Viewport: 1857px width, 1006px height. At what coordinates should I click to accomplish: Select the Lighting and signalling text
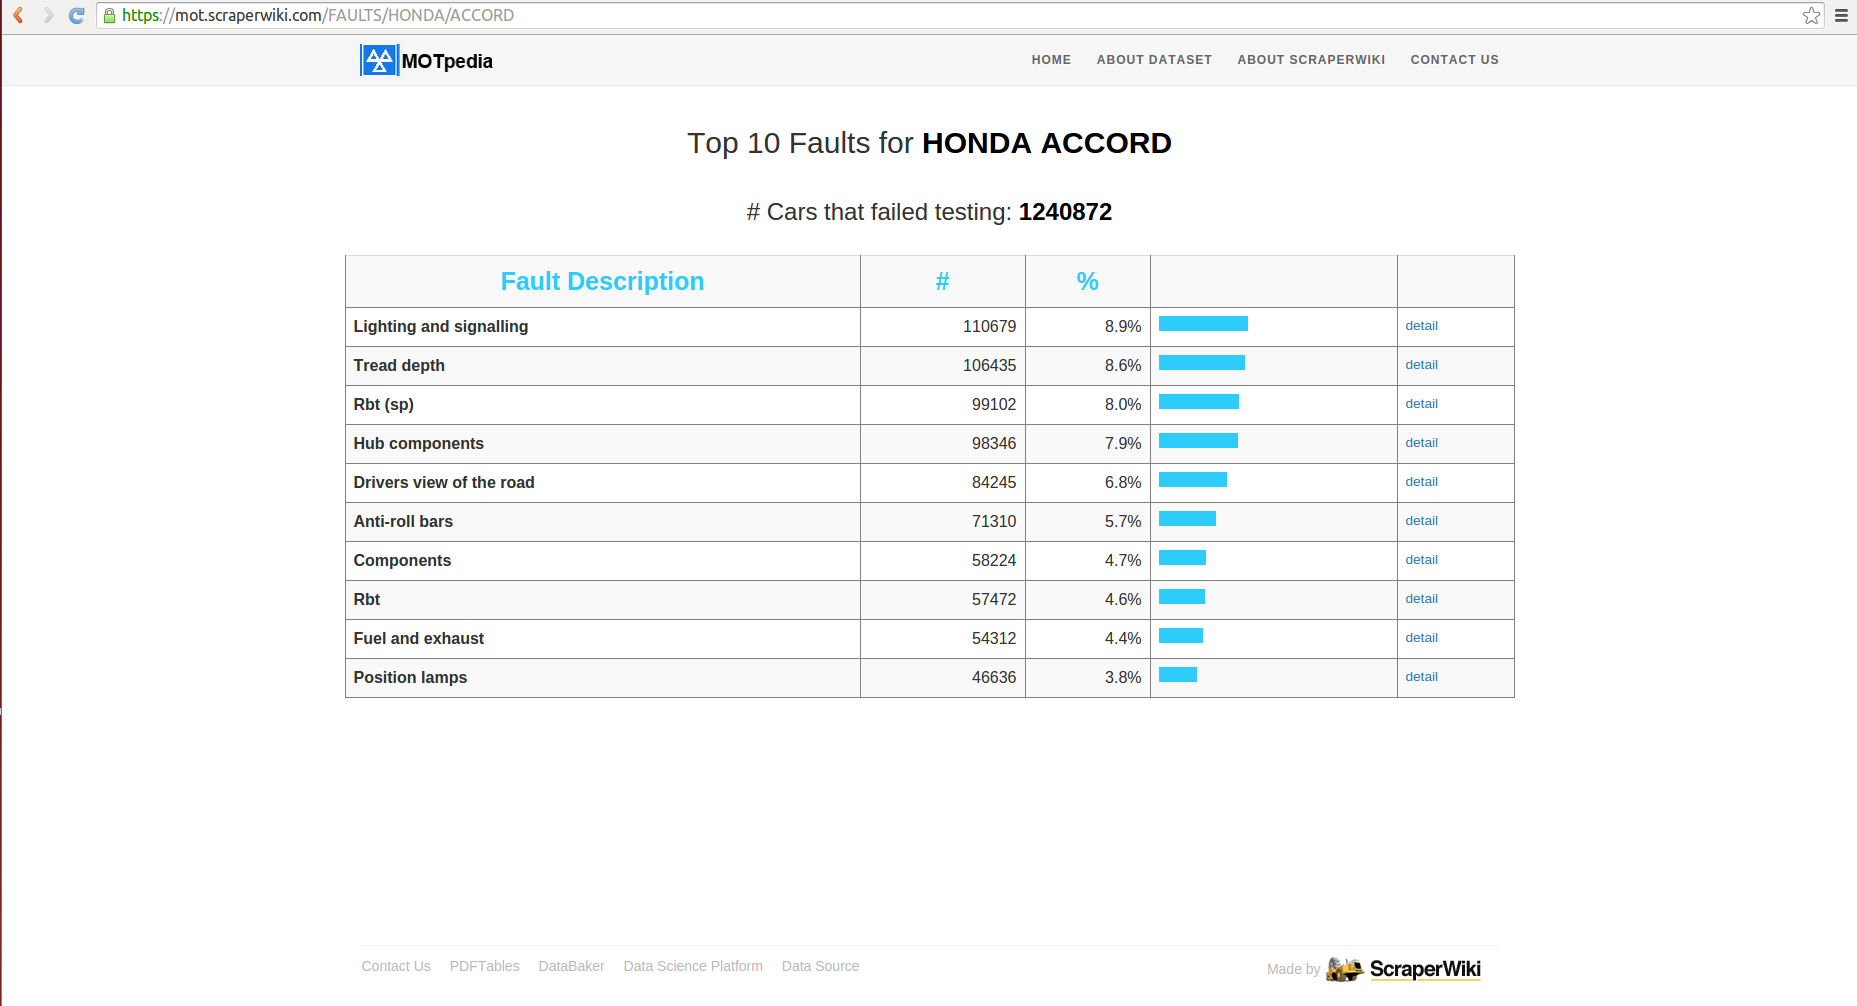pyautogui.click(x=441, y=326)
